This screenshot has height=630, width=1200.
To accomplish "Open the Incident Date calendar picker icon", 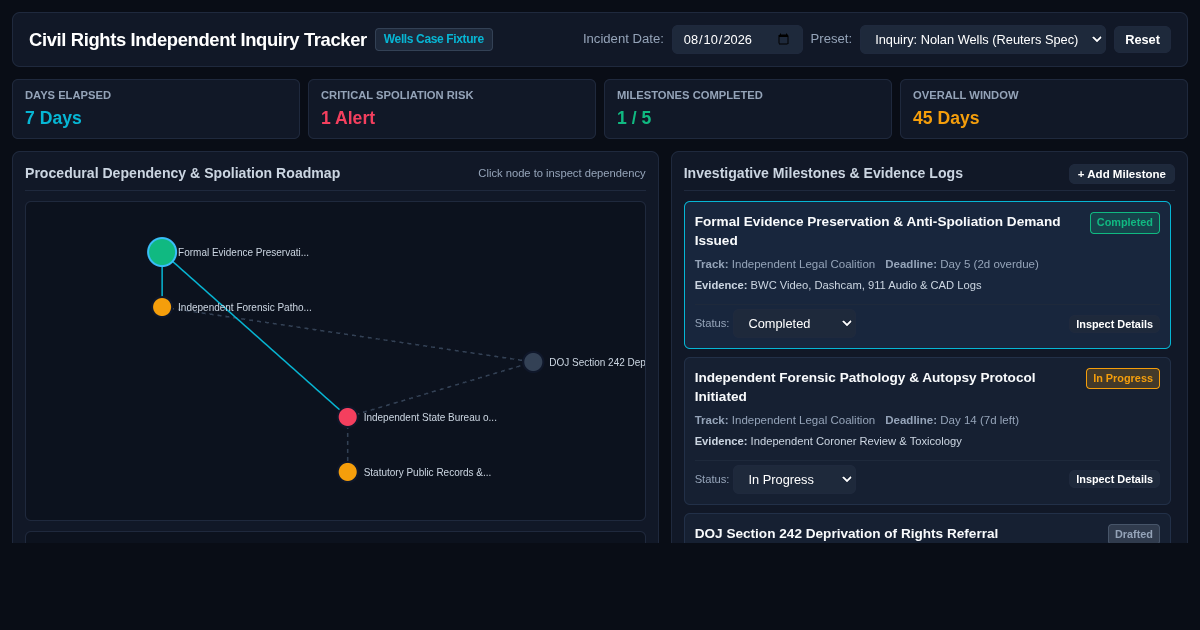I will [783, 40].
